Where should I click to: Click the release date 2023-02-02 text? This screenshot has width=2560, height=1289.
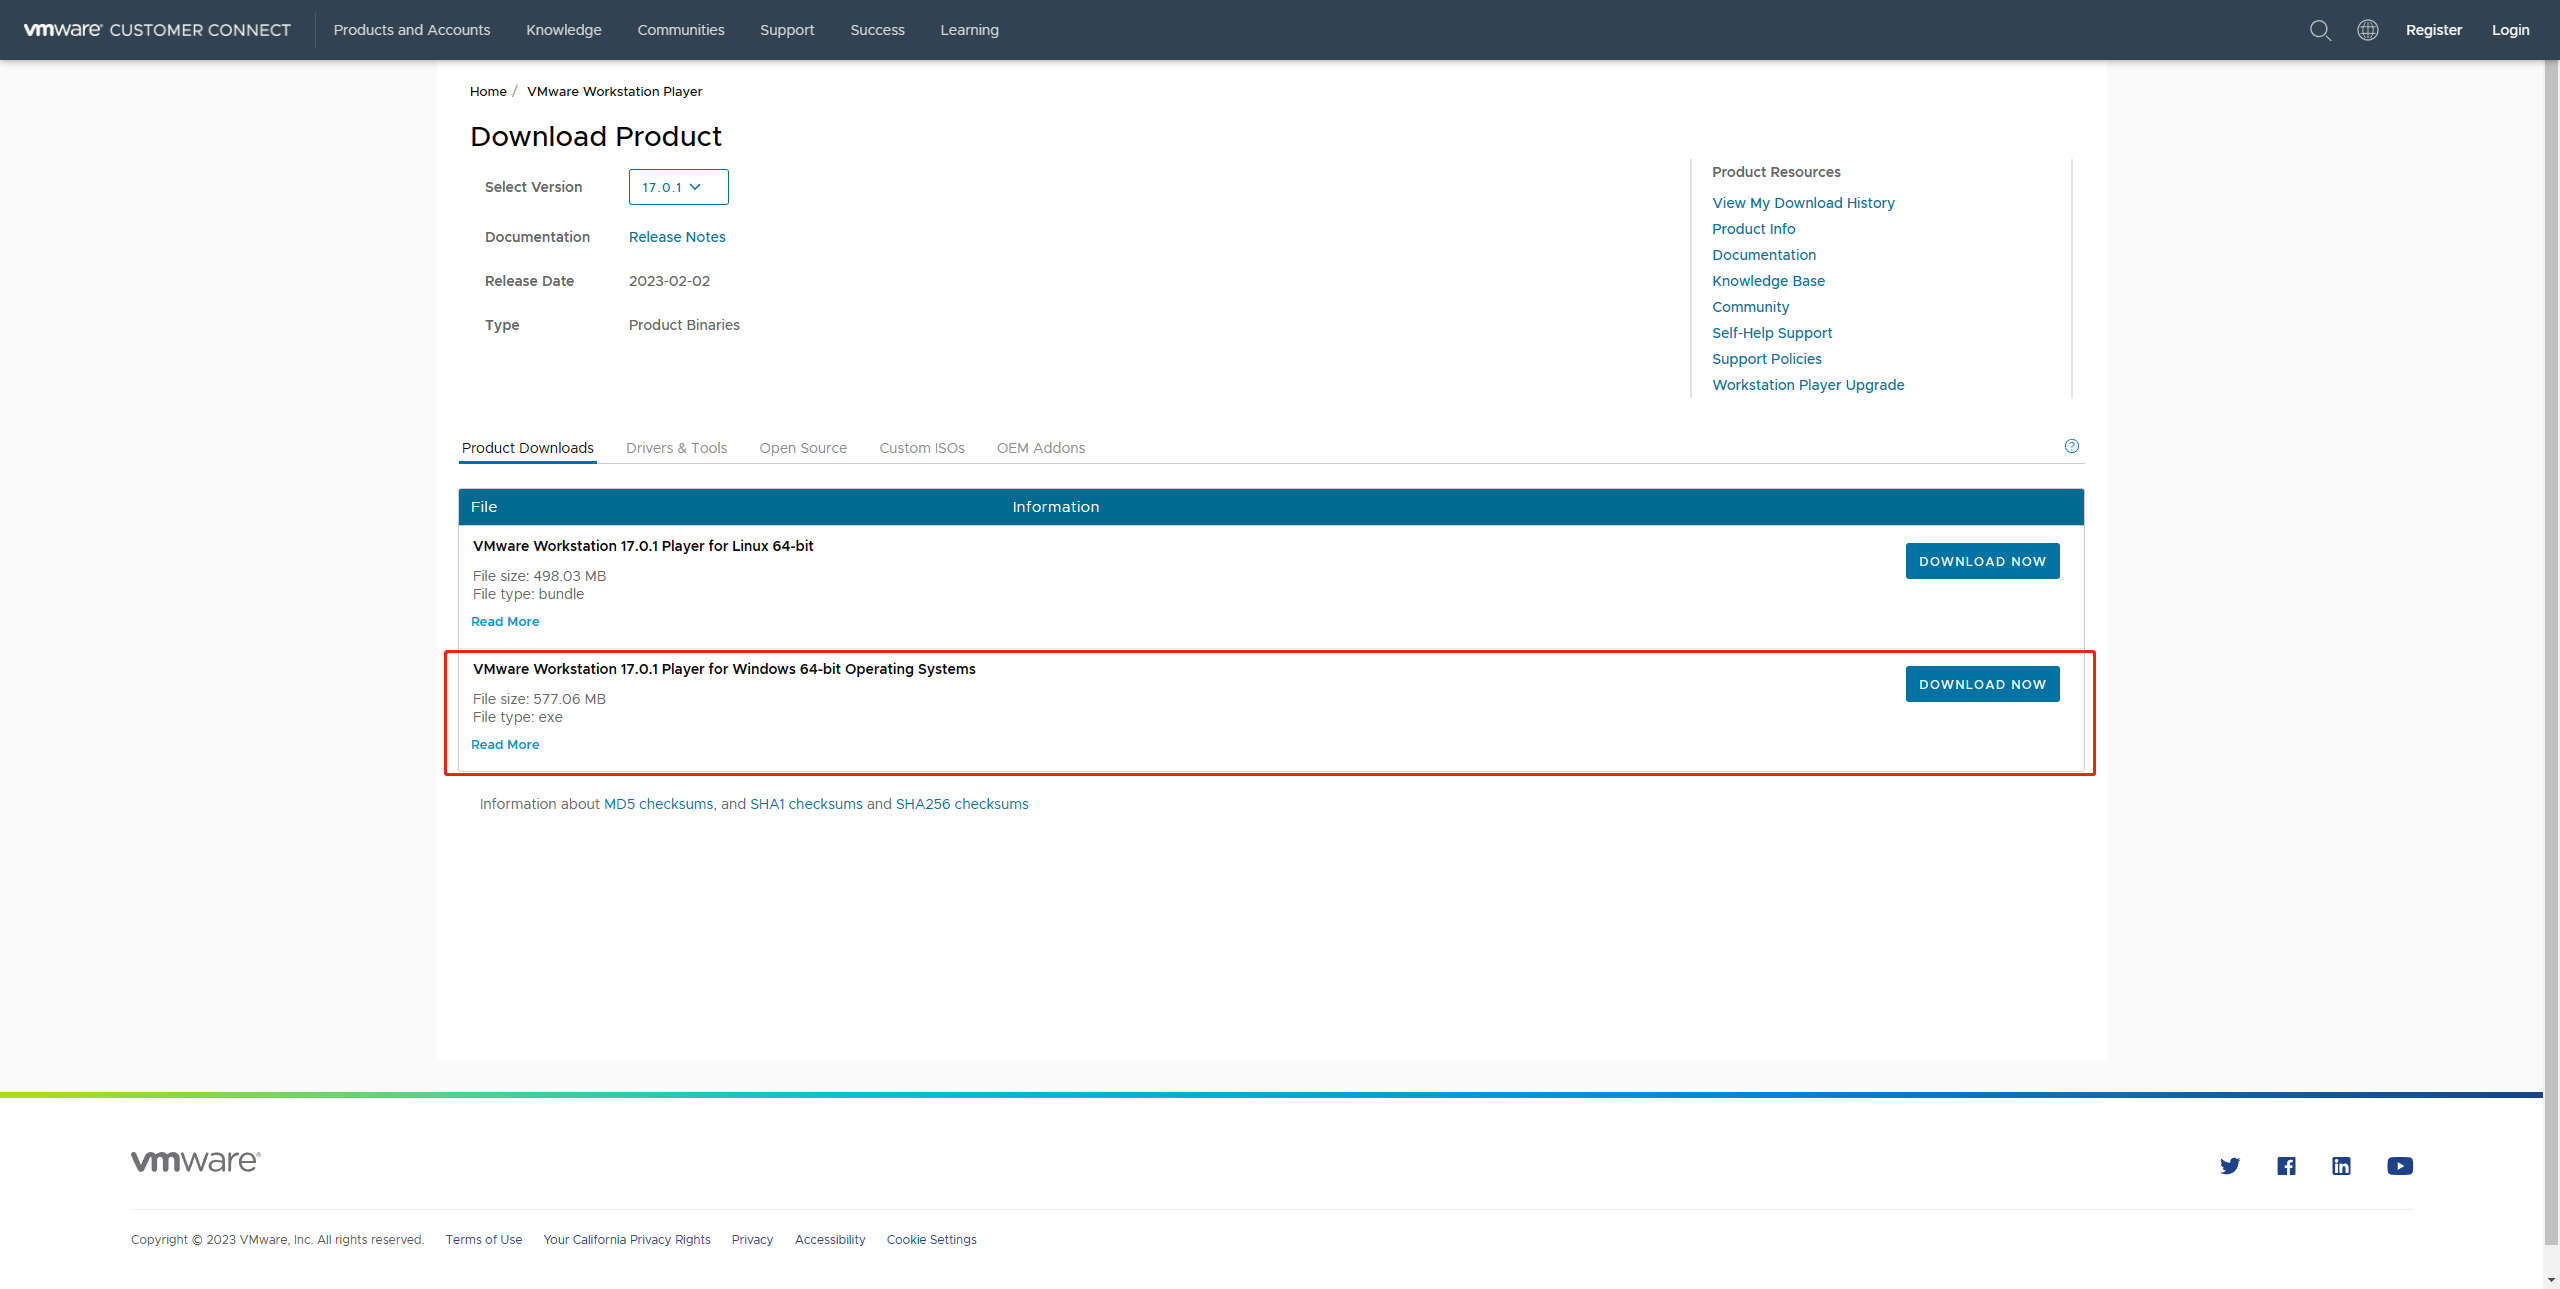pyautogui.click(x=669, y=281)
